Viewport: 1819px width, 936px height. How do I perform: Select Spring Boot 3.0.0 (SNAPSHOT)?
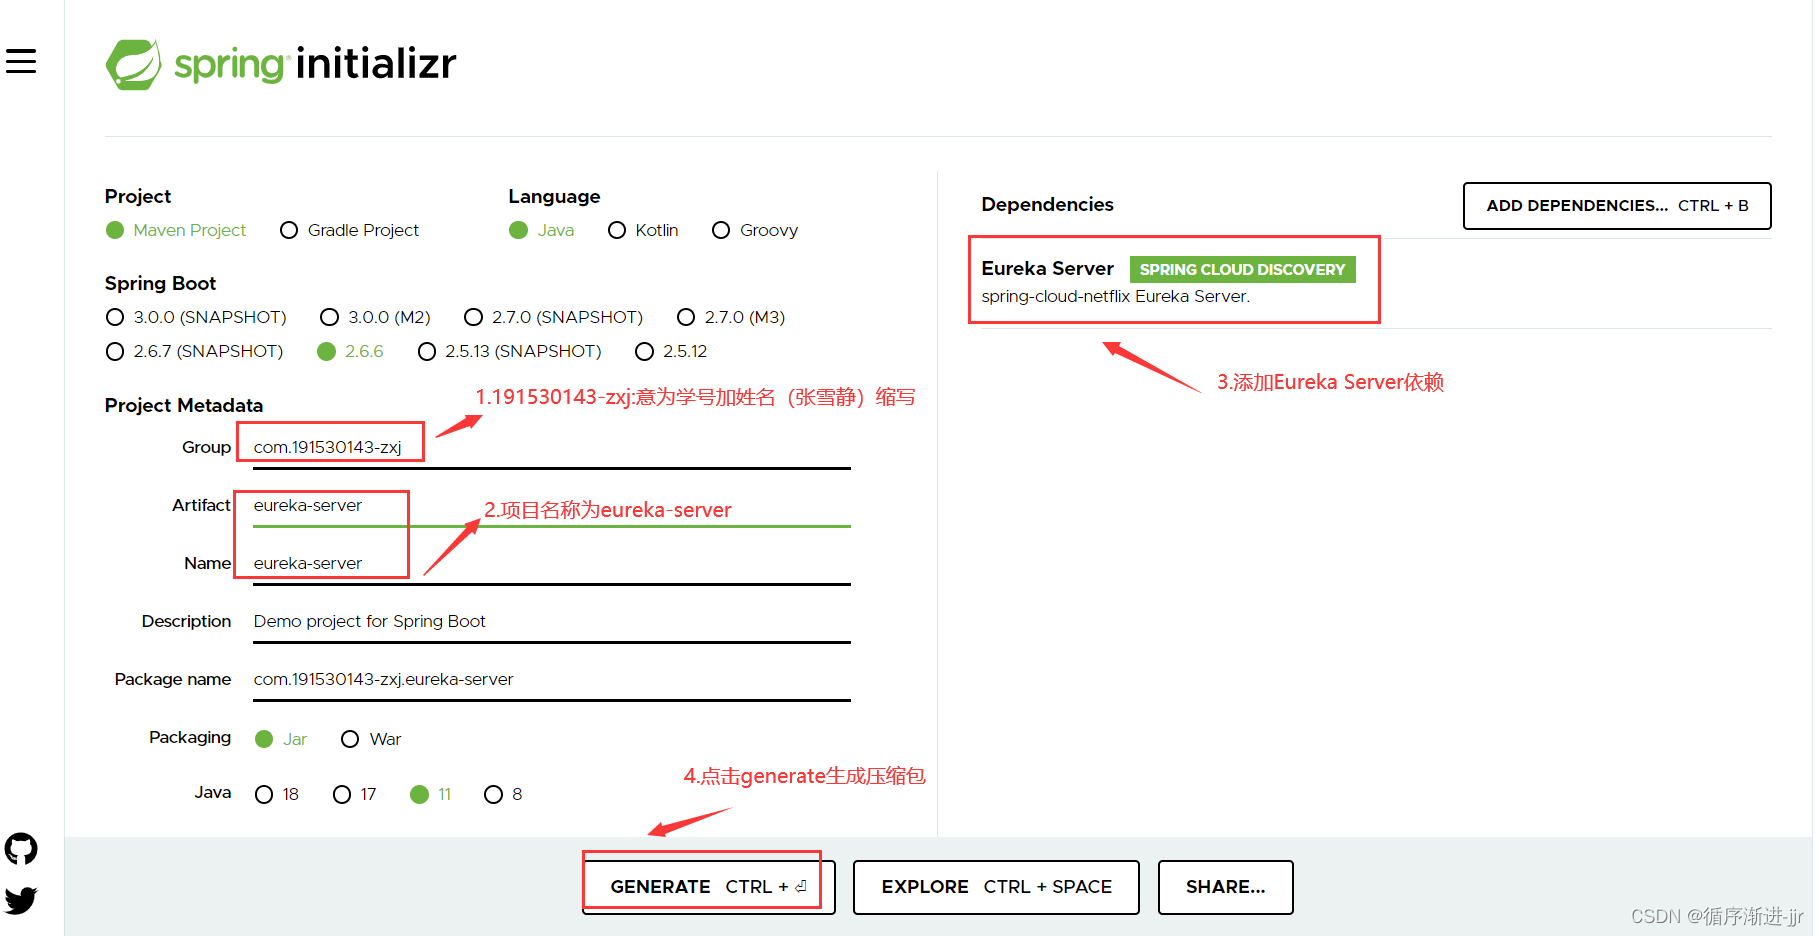[115, 317]
